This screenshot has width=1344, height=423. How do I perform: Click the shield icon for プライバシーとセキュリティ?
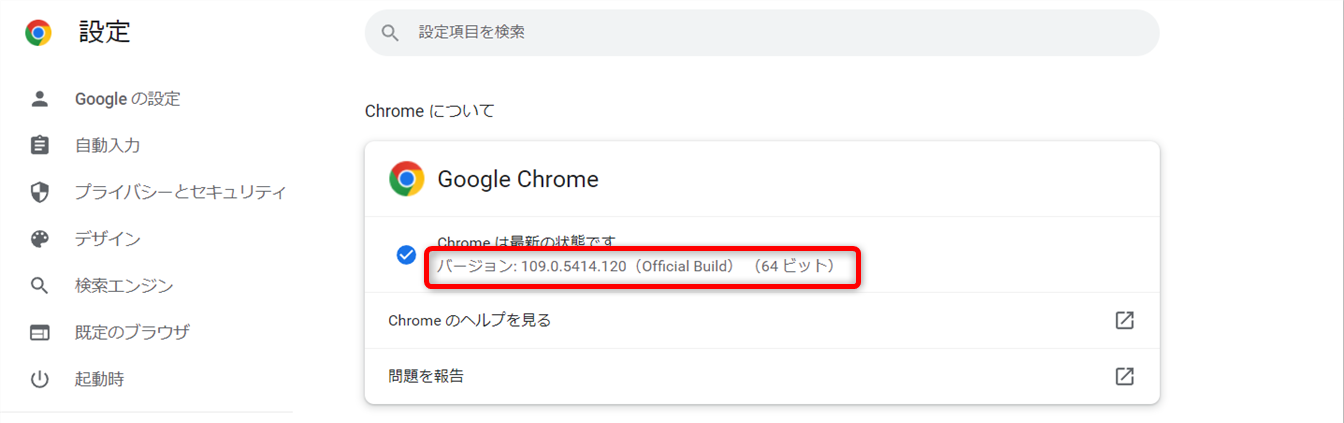click(x=40, y=192)
